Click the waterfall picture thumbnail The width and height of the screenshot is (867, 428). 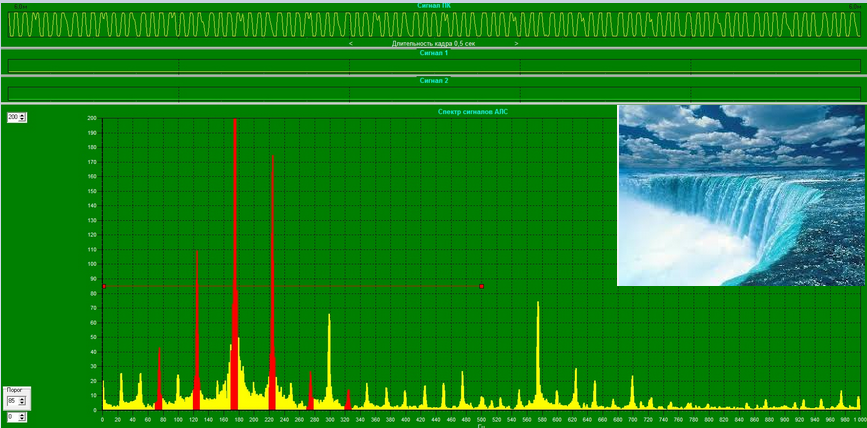point(738,195)
